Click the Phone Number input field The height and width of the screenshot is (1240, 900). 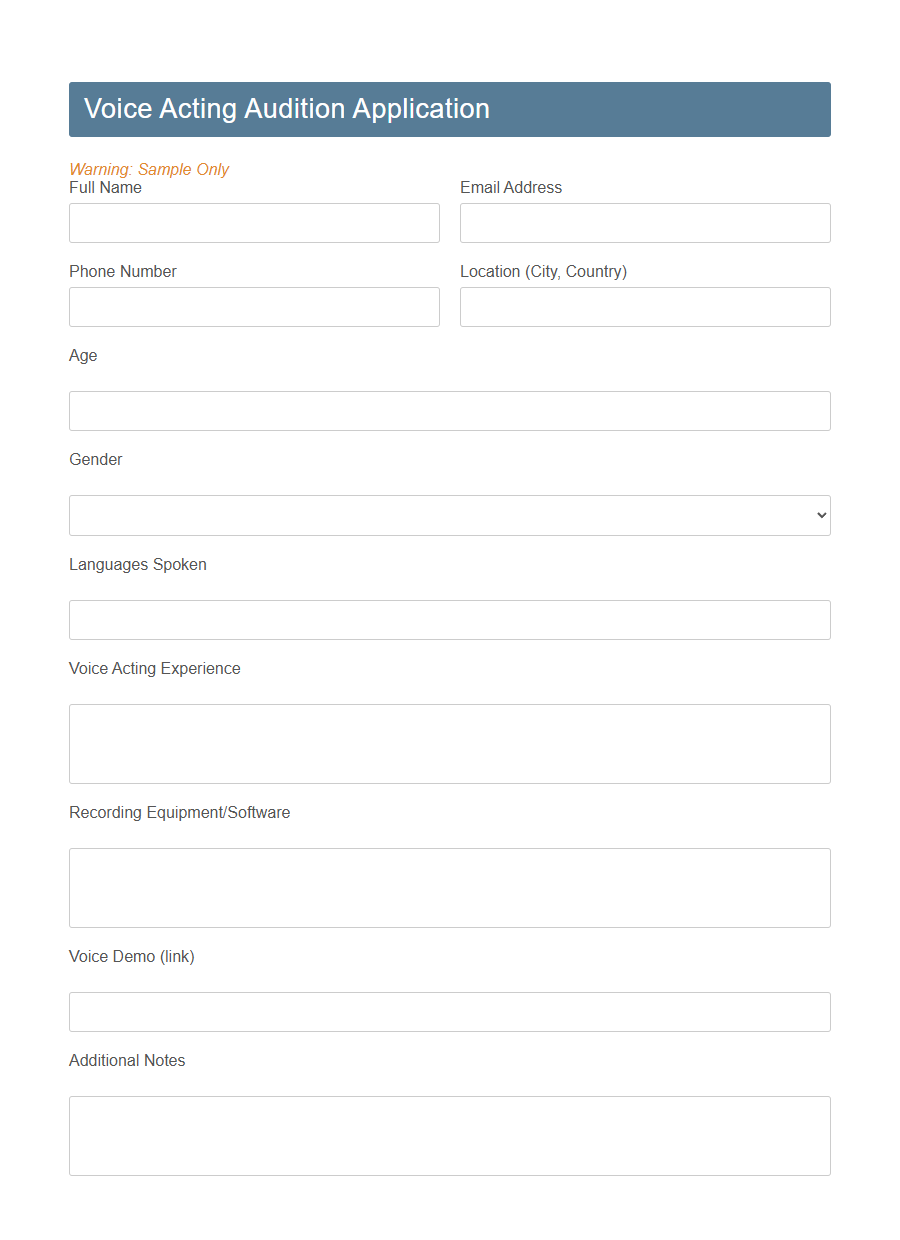point(254,306)
